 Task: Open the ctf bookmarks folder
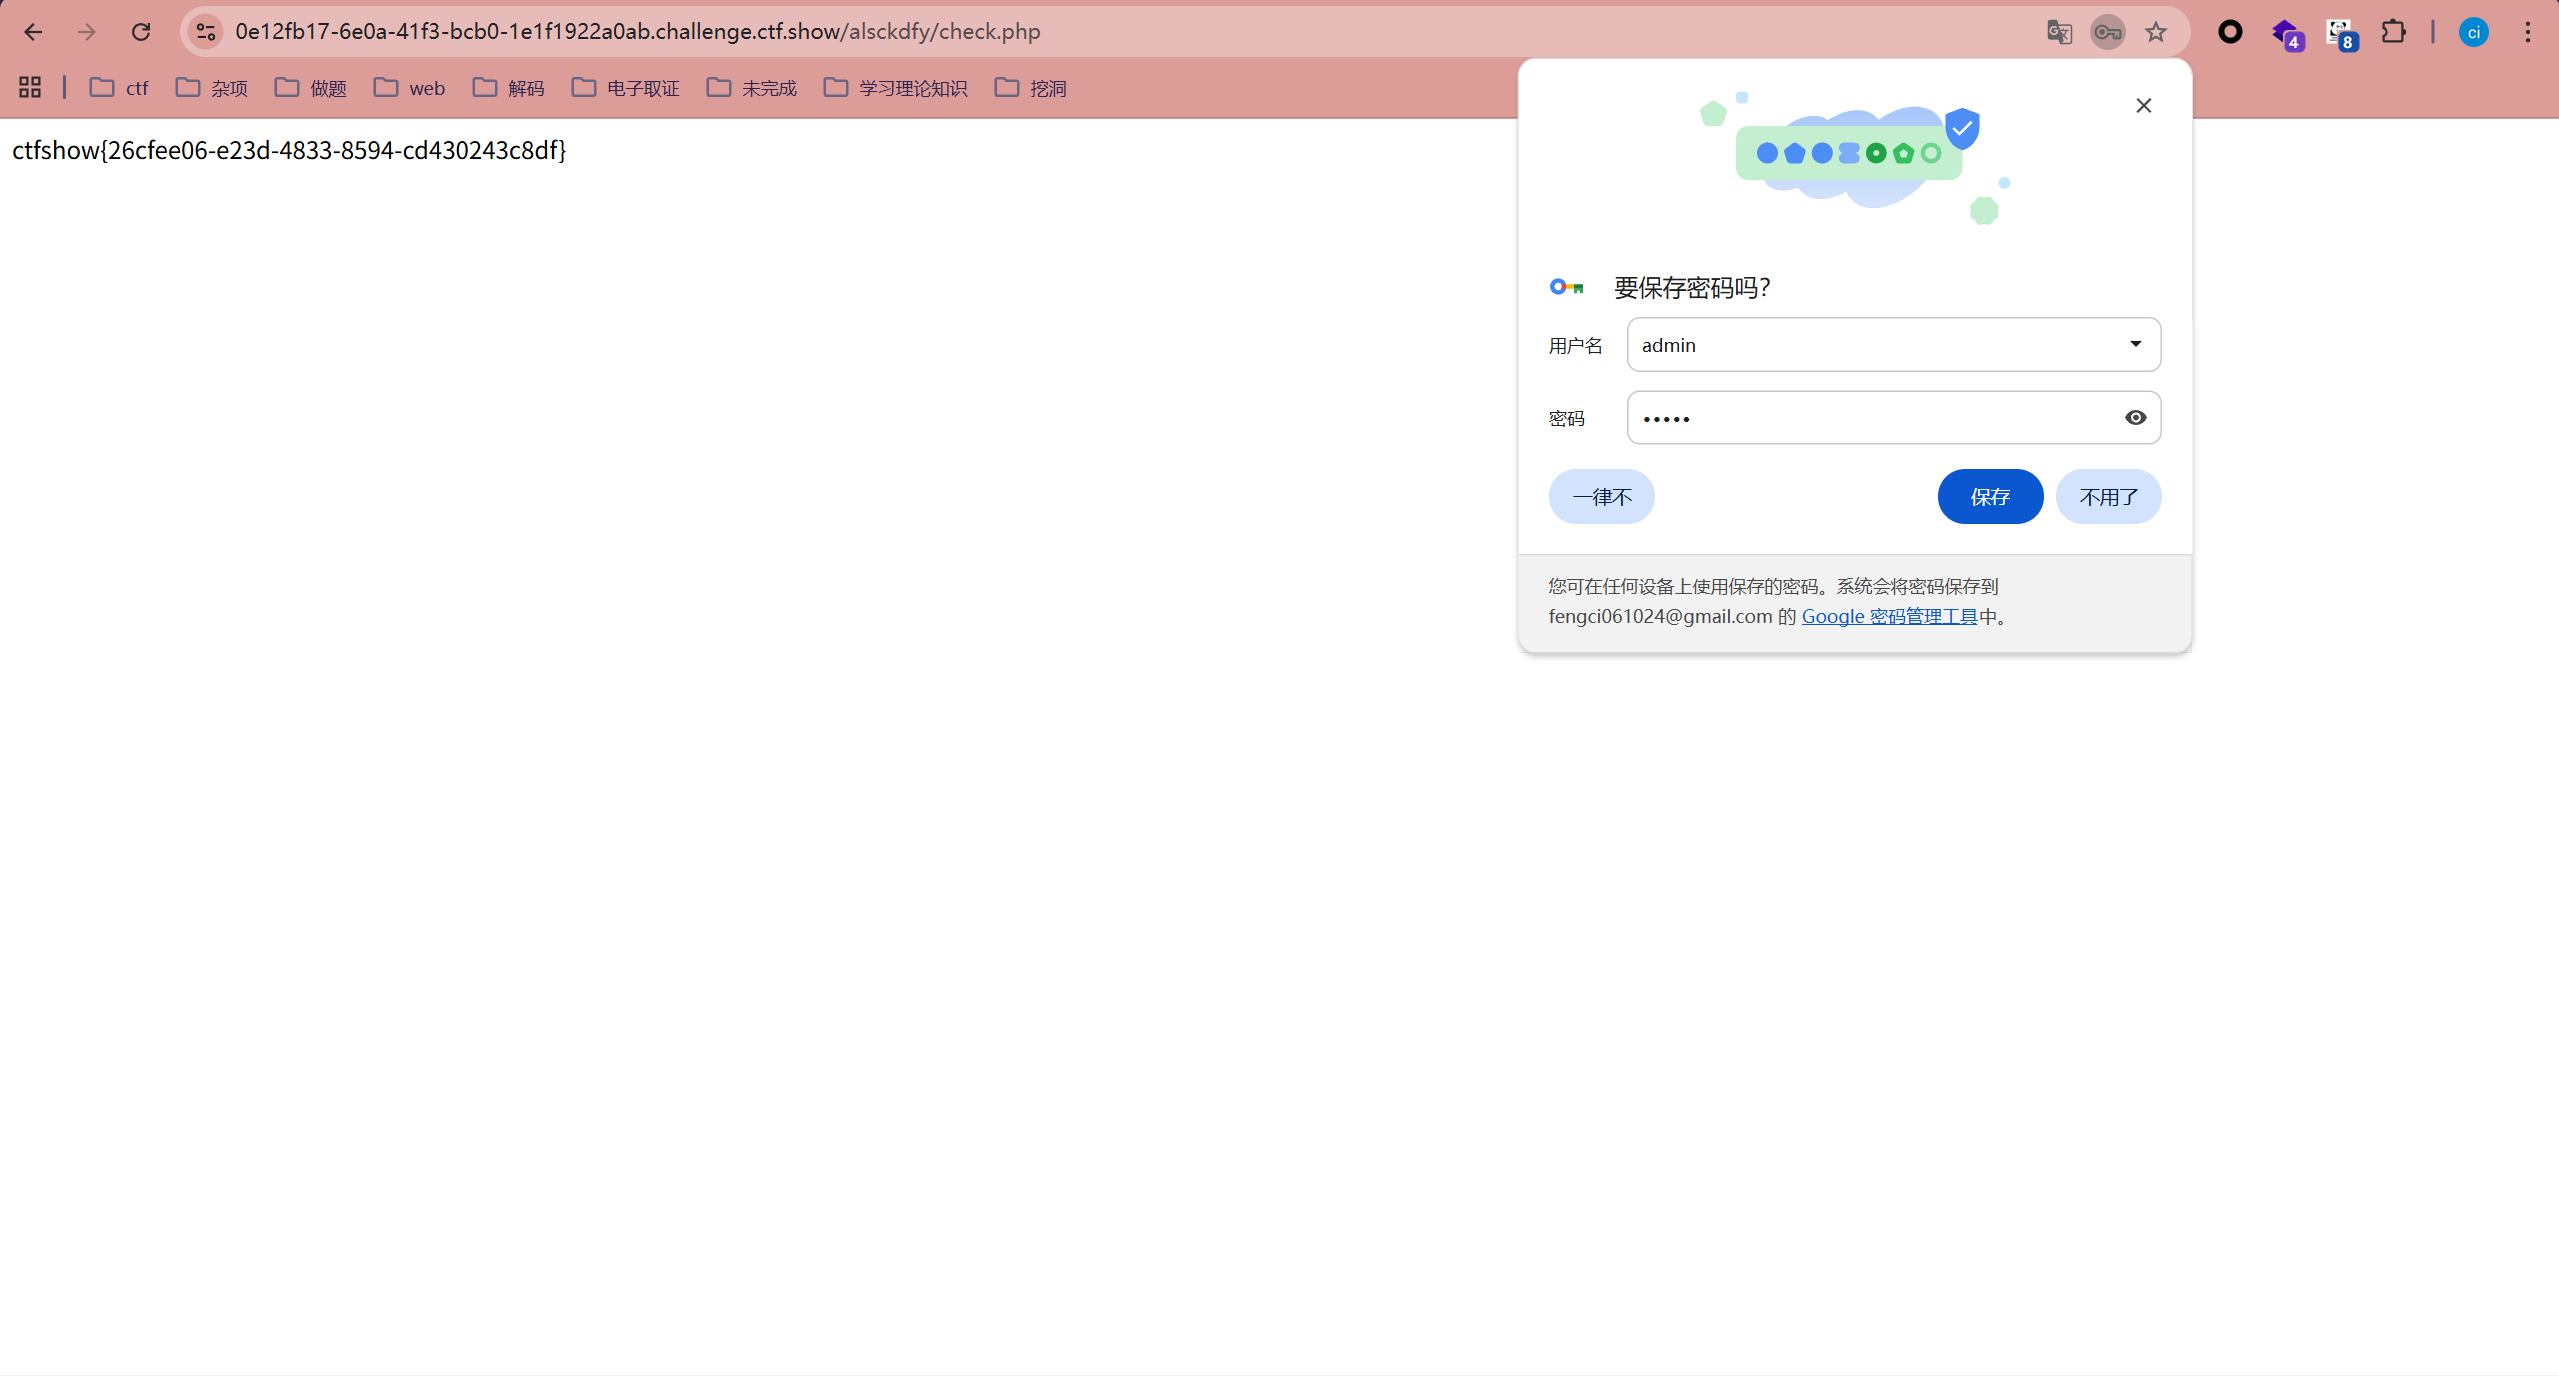tap(119, 88)
